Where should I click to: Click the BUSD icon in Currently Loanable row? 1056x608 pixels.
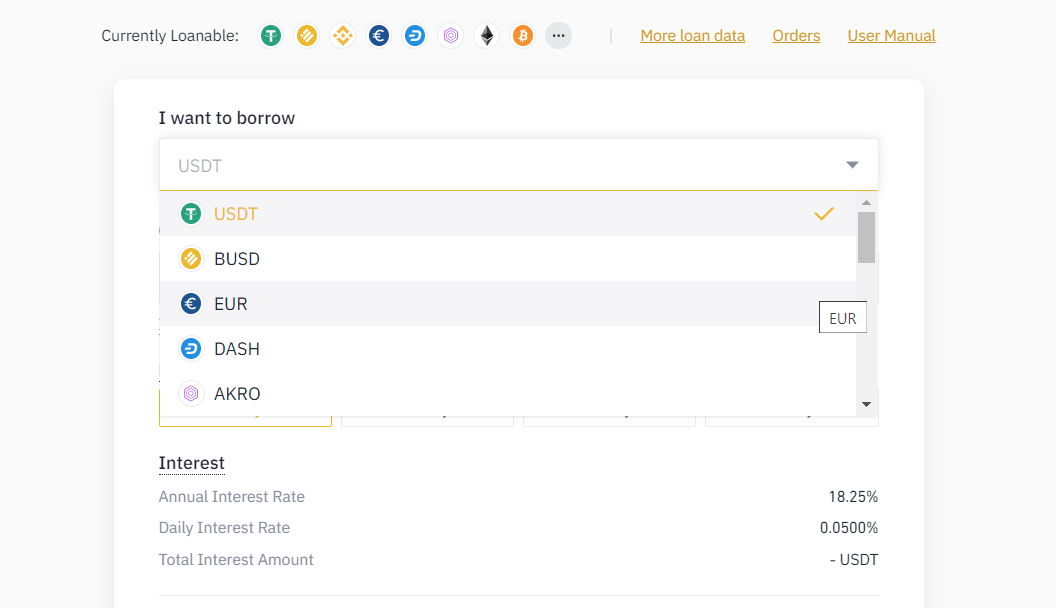[x=307, y=36]
